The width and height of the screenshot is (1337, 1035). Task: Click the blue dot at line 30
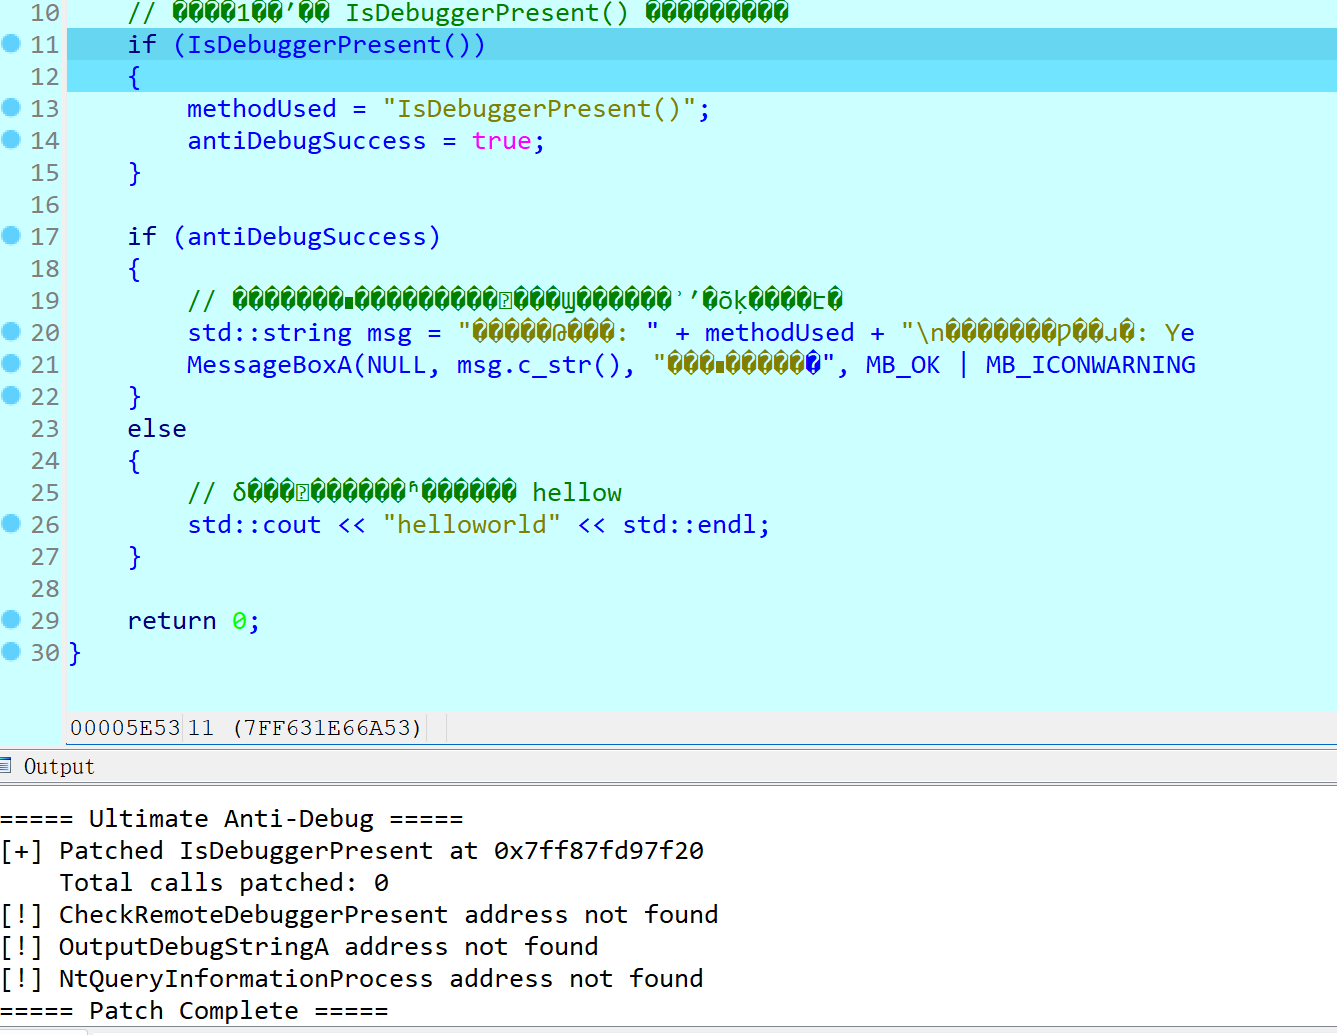[x=11, y=652]
